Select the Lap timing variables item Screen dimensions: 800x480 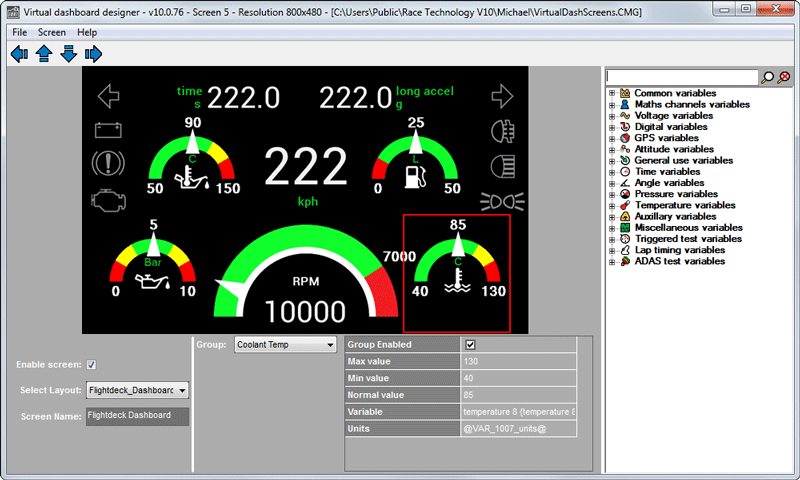coord(679,250)
